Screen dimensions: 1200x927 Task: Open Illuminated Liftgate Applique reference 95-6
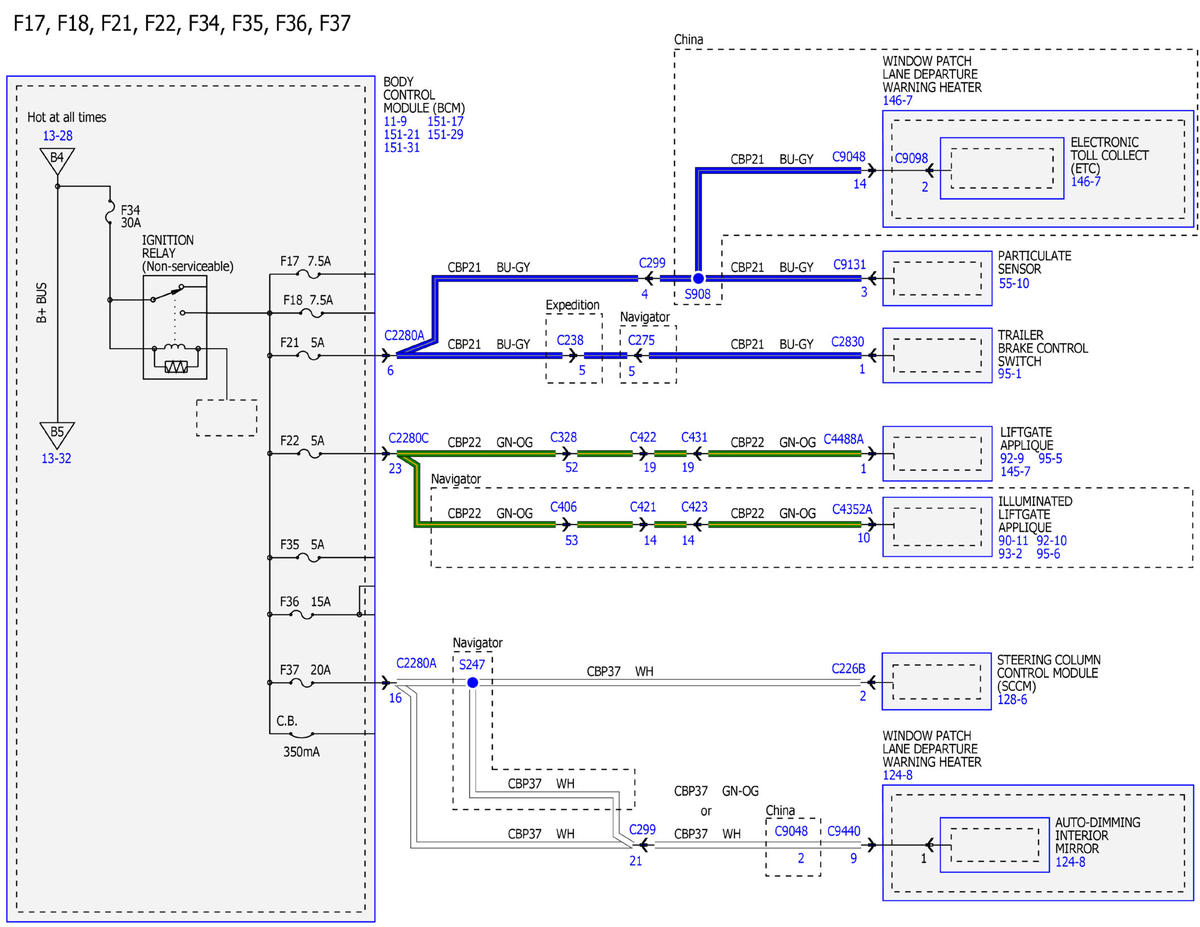pos(1049,553)
